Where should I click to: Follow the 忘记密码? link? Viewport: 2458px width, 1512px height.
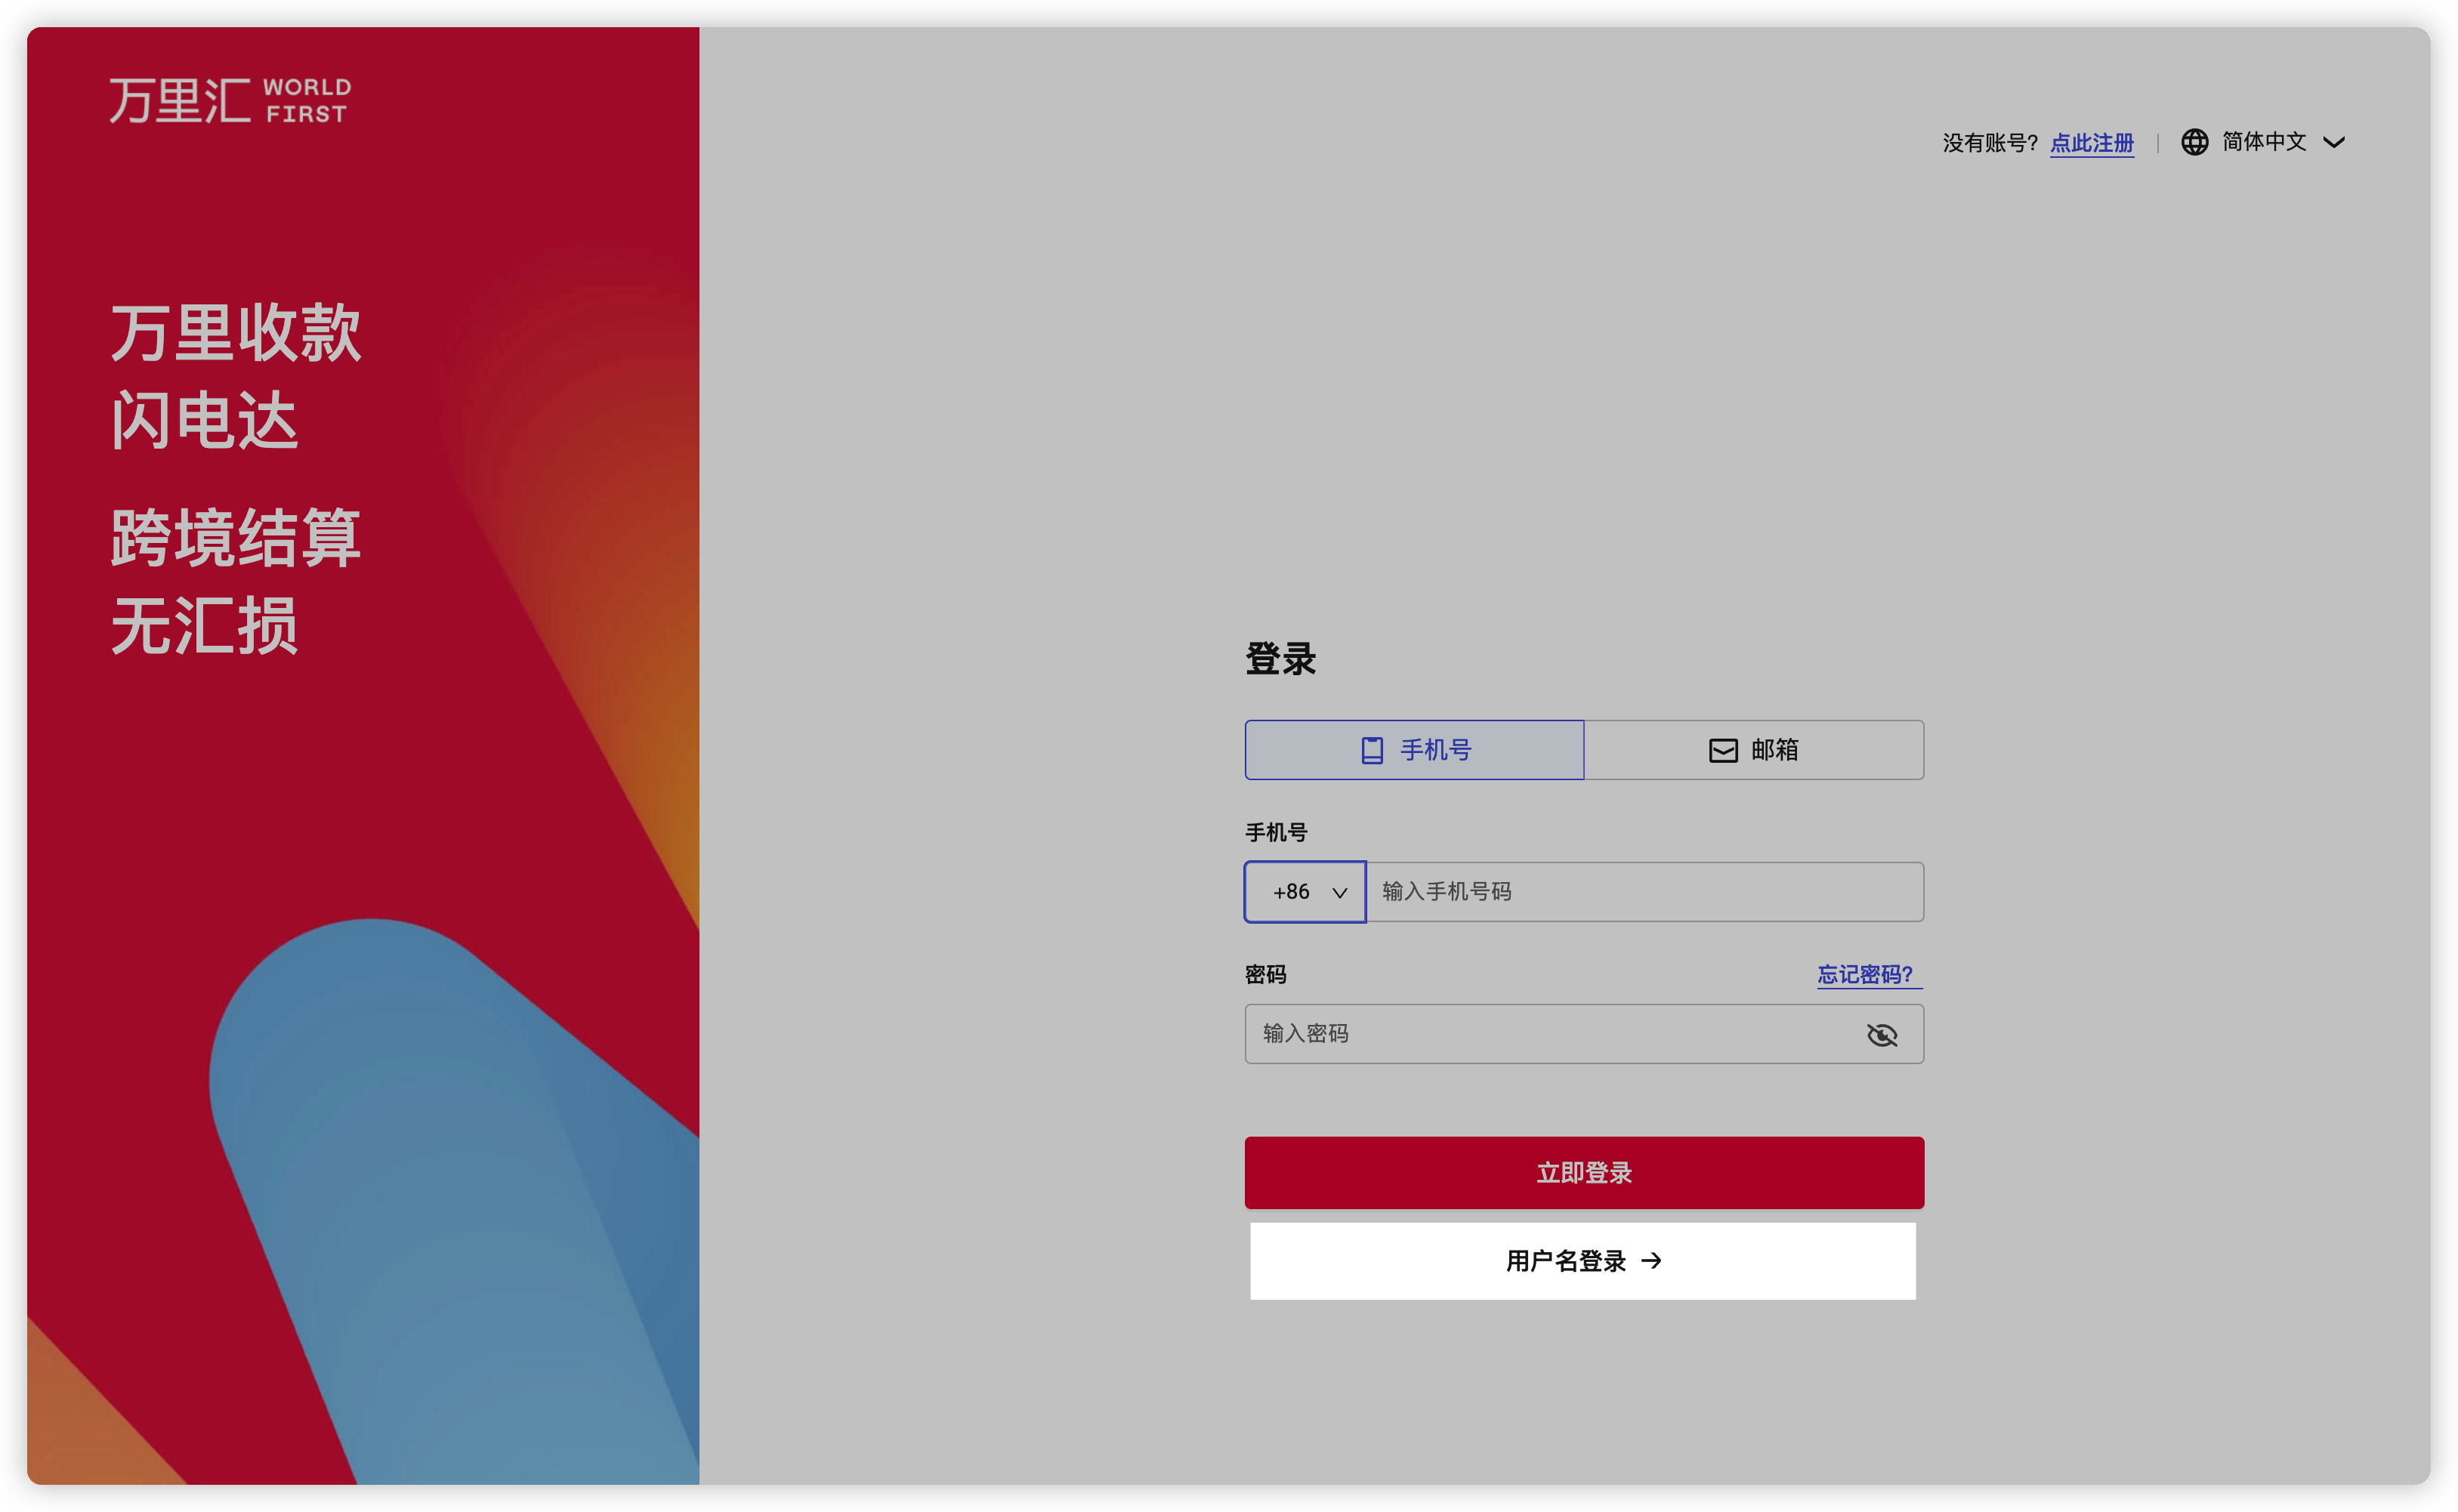[x=1865, y=974]
